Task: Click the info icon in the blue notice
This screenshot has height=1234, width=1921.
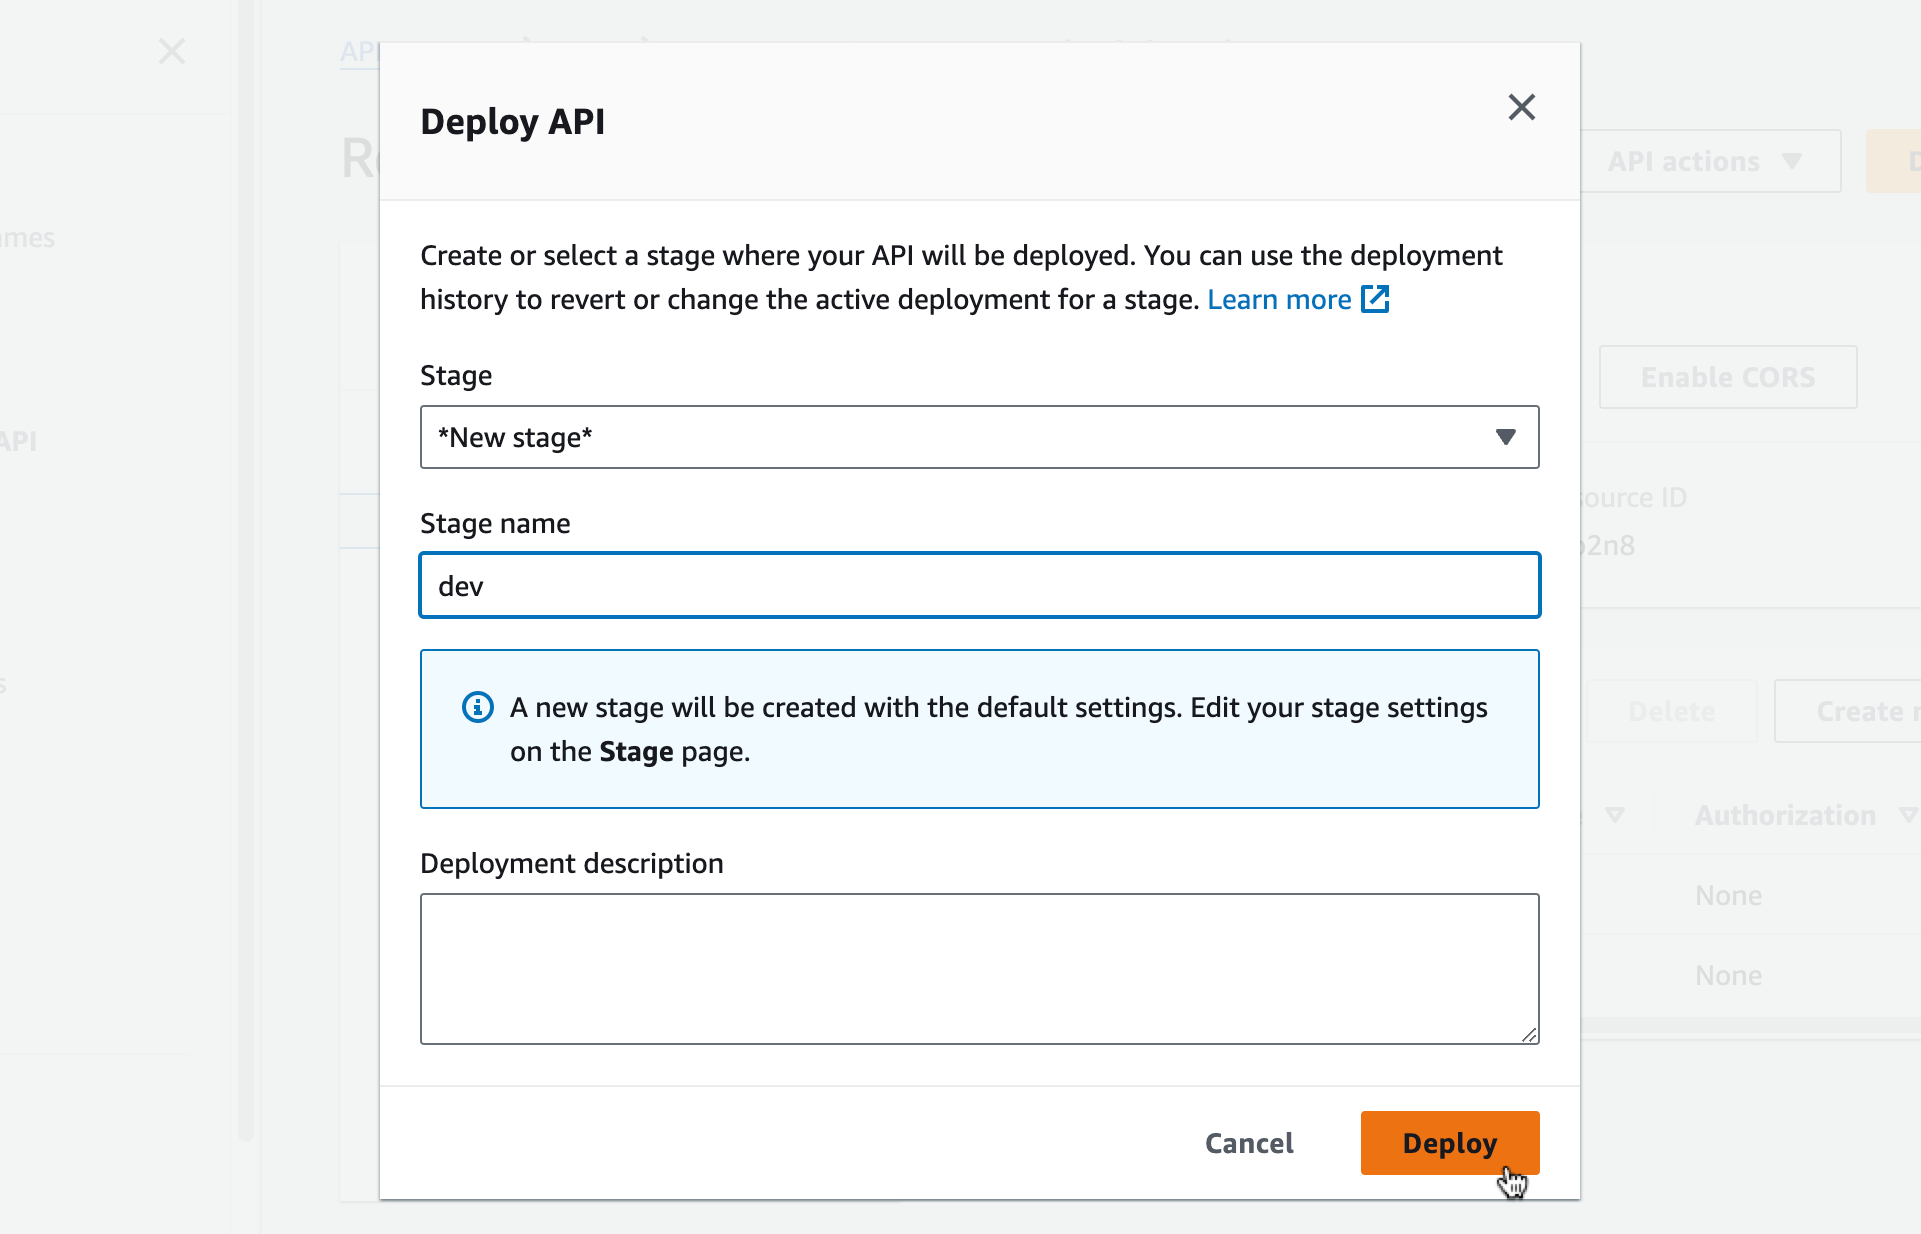Action: (478, 707)
